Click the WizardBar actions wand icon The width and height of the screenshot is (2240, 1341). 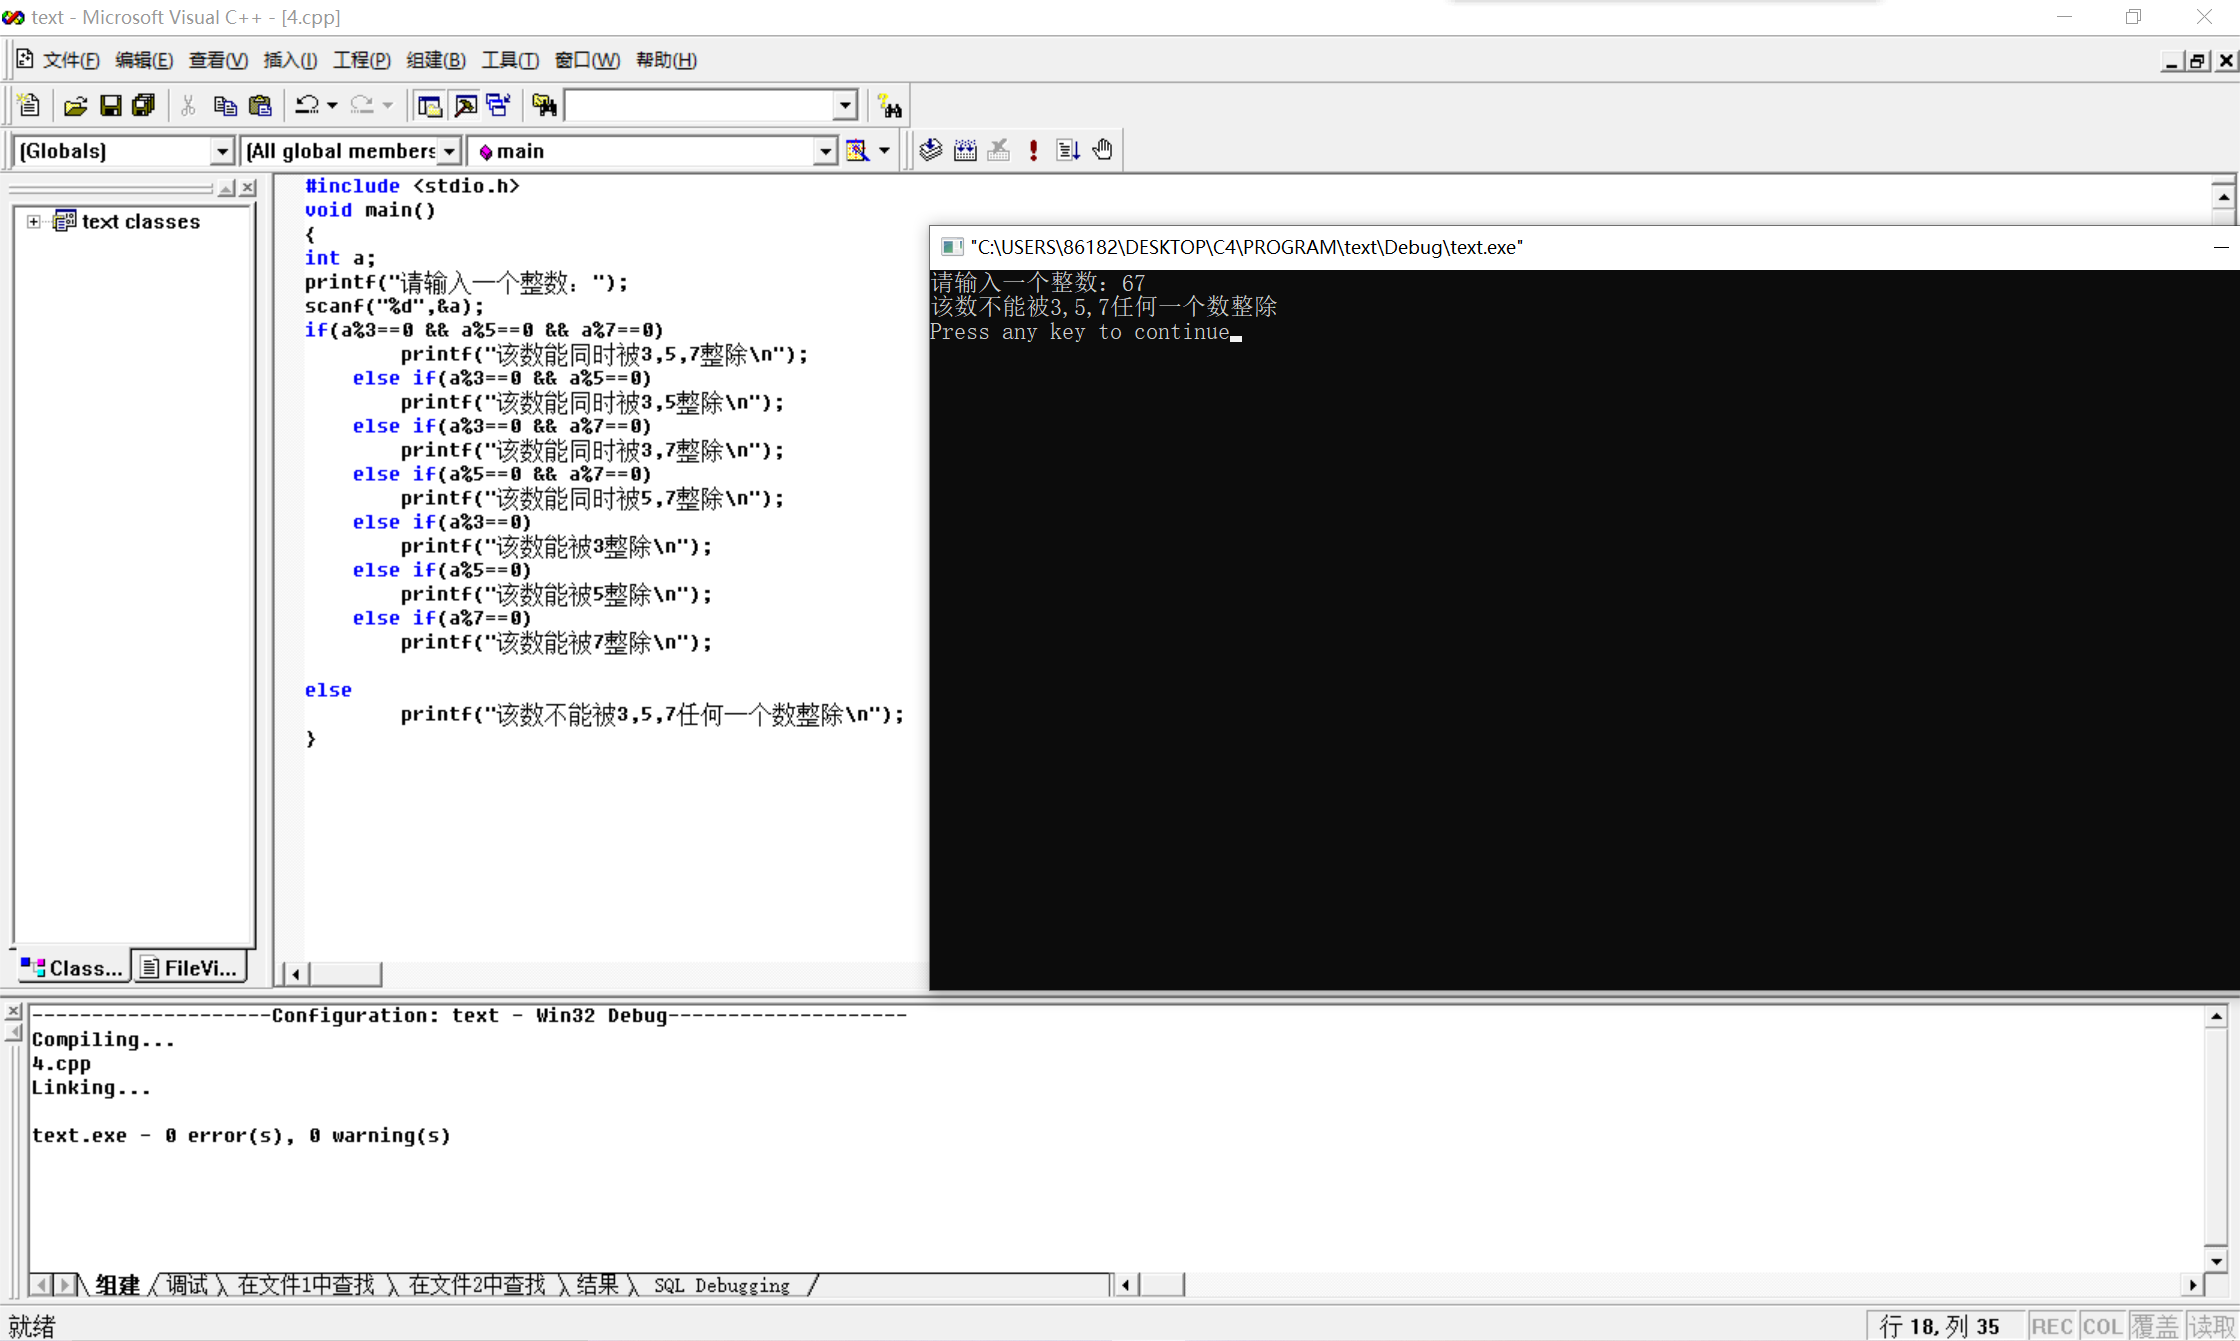coord(857,150)
